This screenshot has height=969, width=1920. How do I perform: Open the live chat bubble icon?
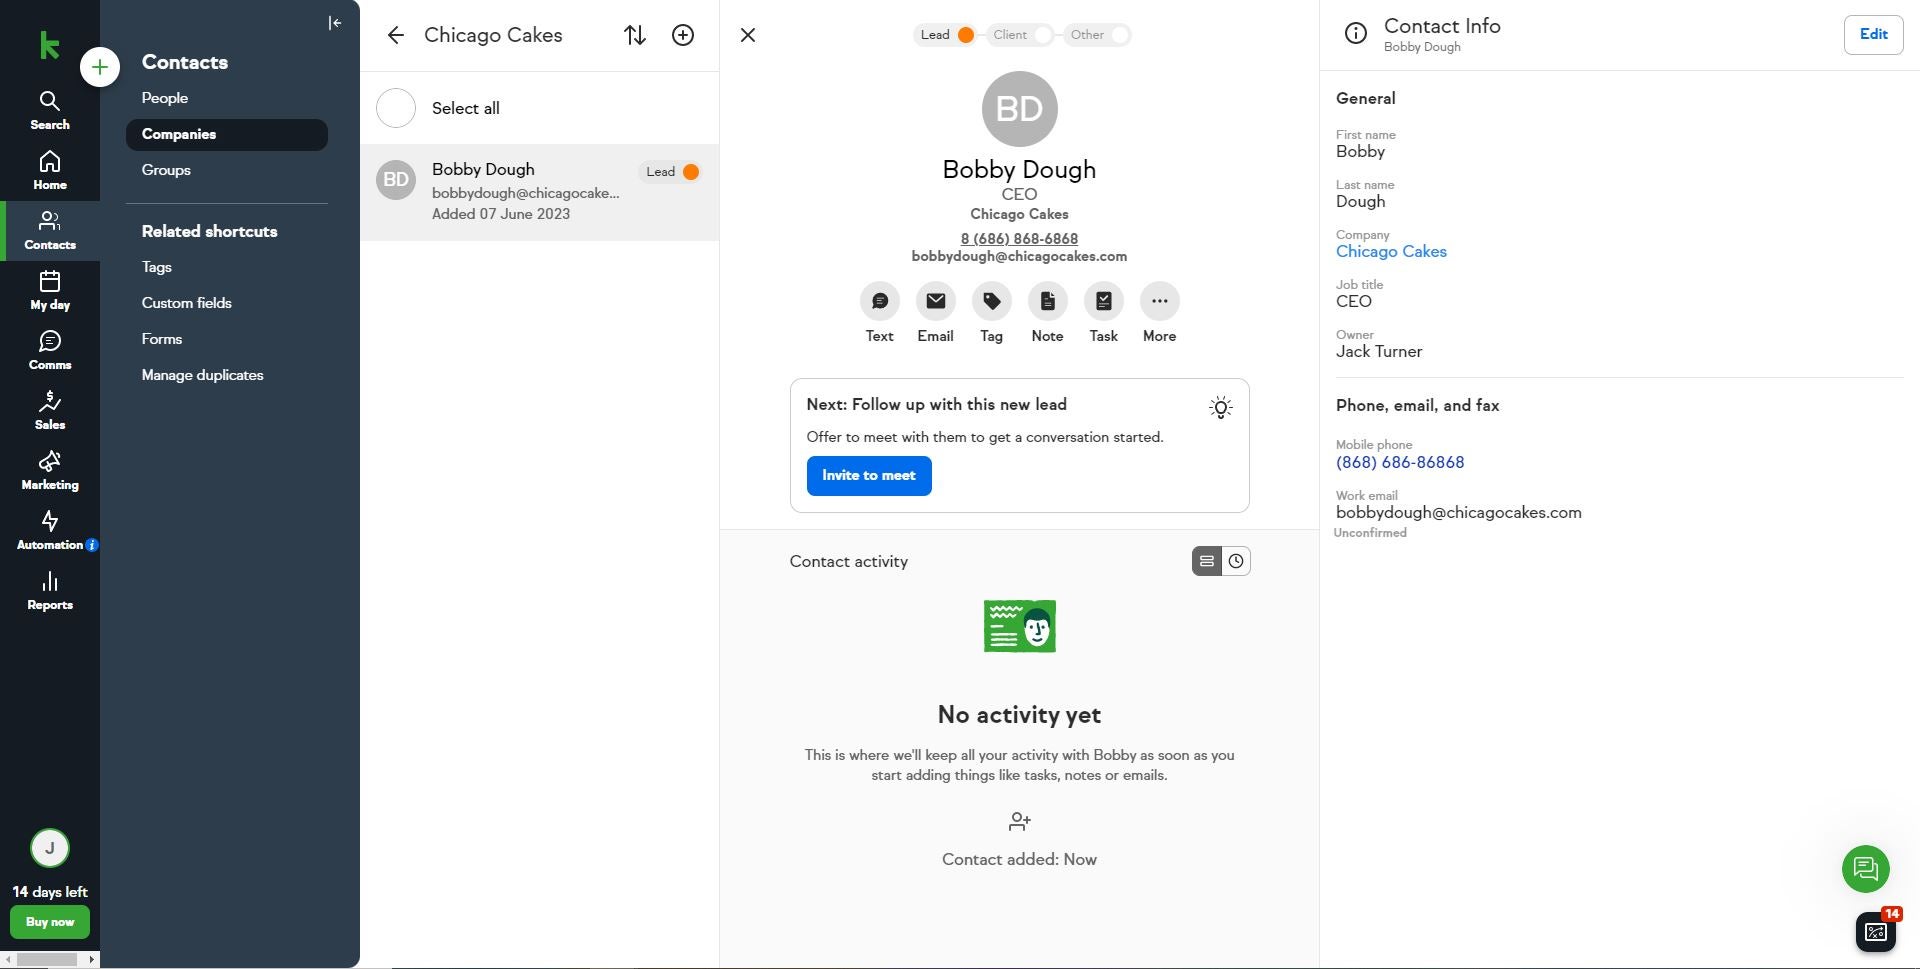point(1865,867)
